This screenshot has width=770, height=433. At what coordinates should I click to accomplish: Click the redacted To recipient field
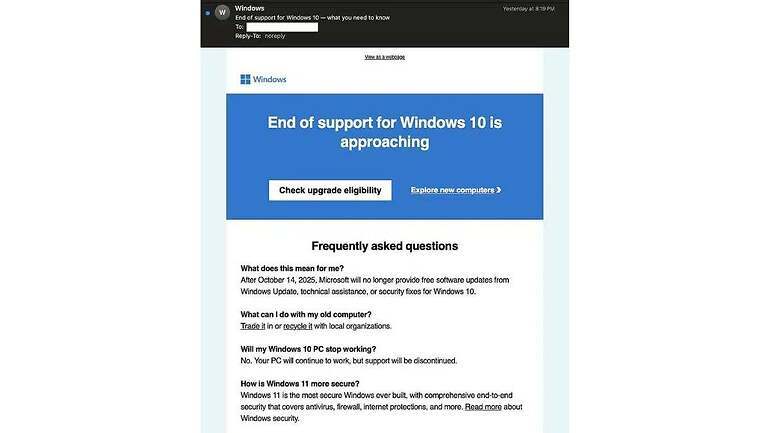282,27
